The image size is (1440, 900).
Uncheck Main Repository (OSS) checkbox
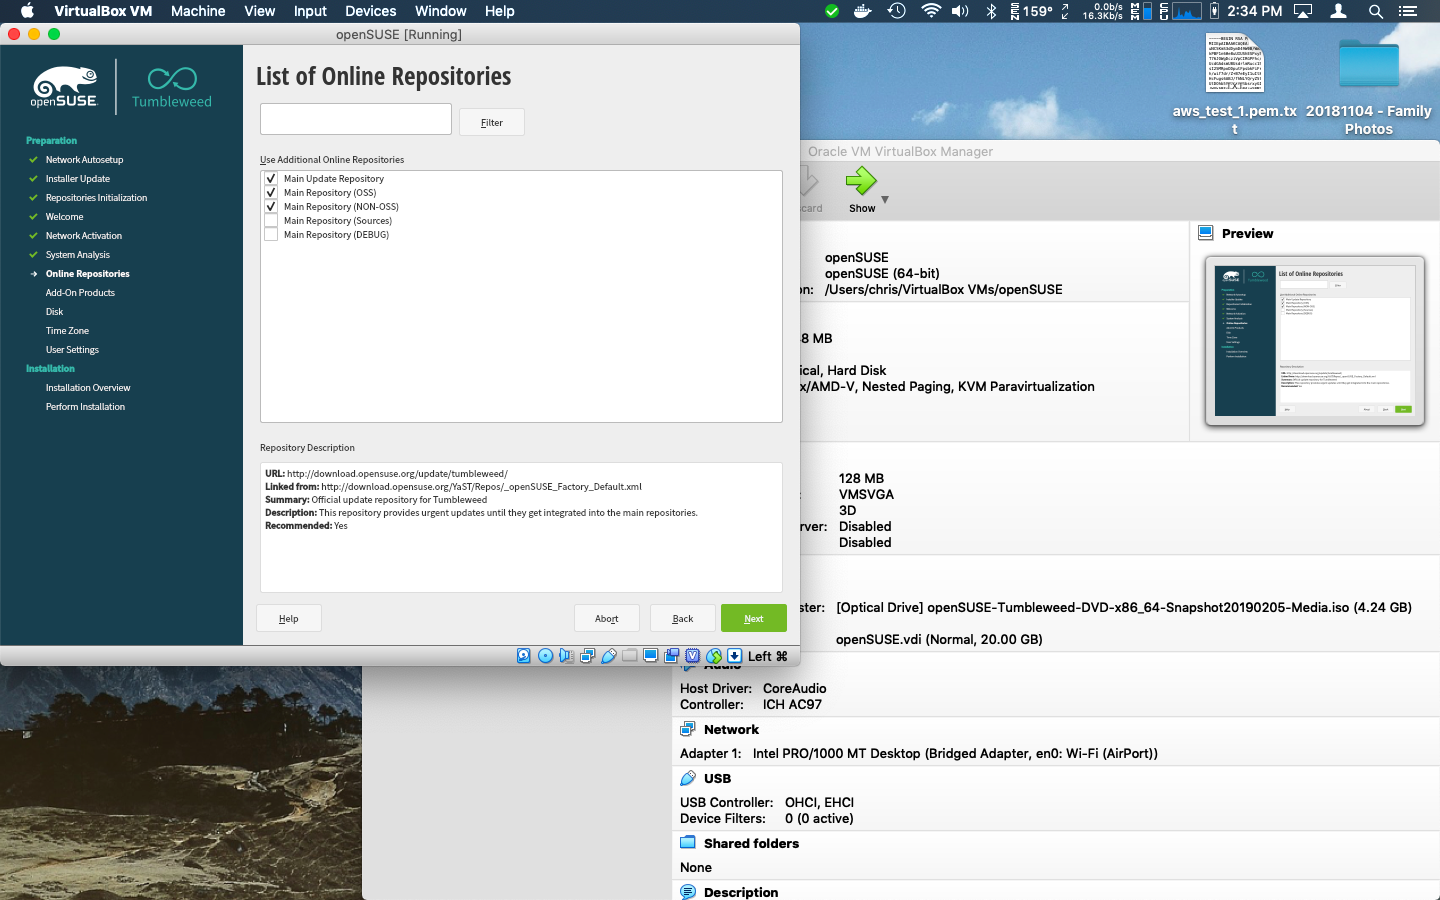(x=271, y=193)
